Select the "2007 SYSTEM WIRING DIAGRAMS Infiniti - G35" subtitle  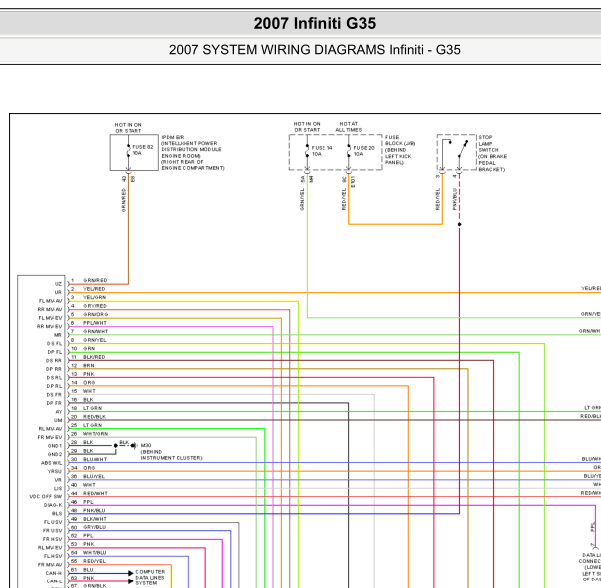(x=315, y=50)
